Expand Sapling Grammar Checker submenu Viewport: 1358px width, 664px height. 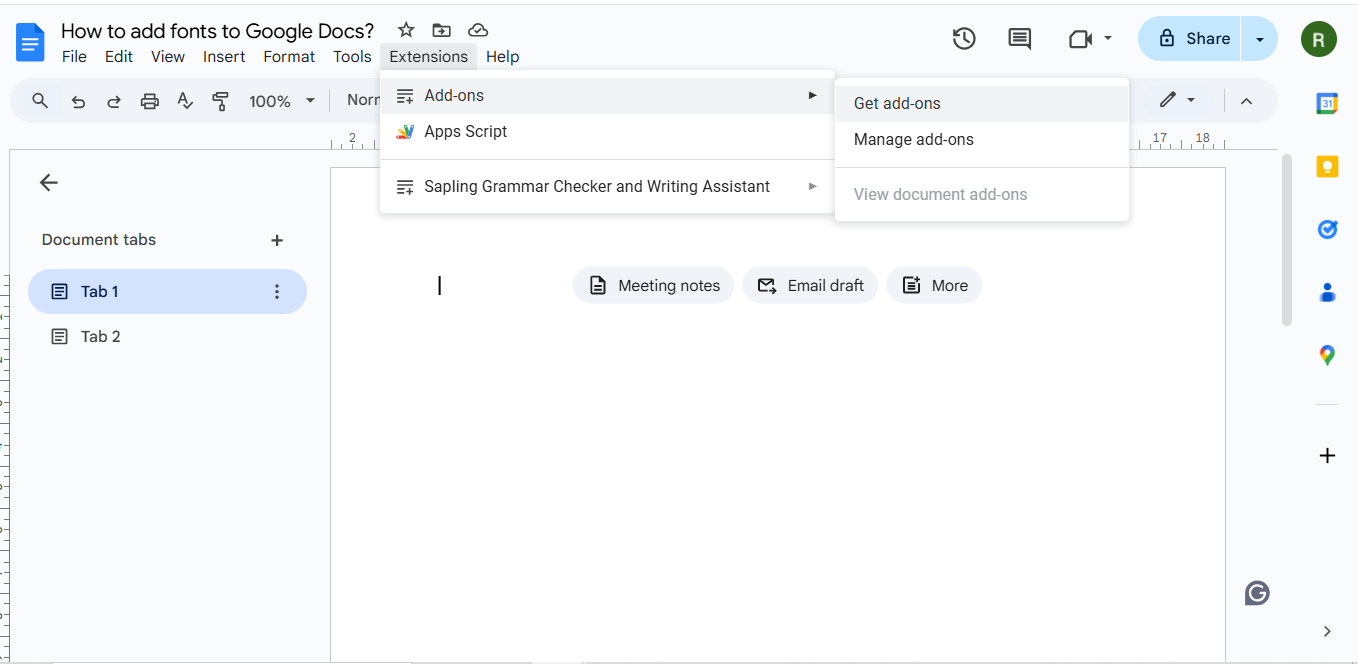pyautogui.click(x=607, y=187)
